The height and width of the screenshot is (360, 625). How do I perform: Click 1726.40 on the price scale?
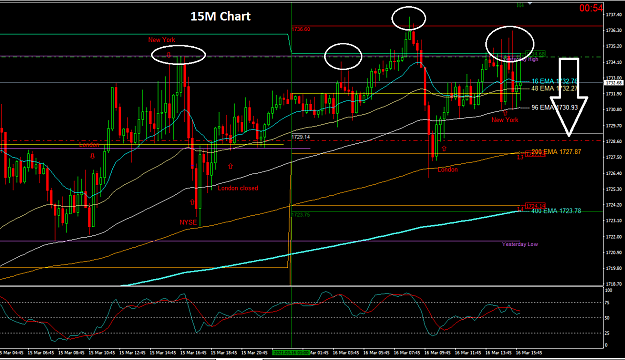pos(613,173)
